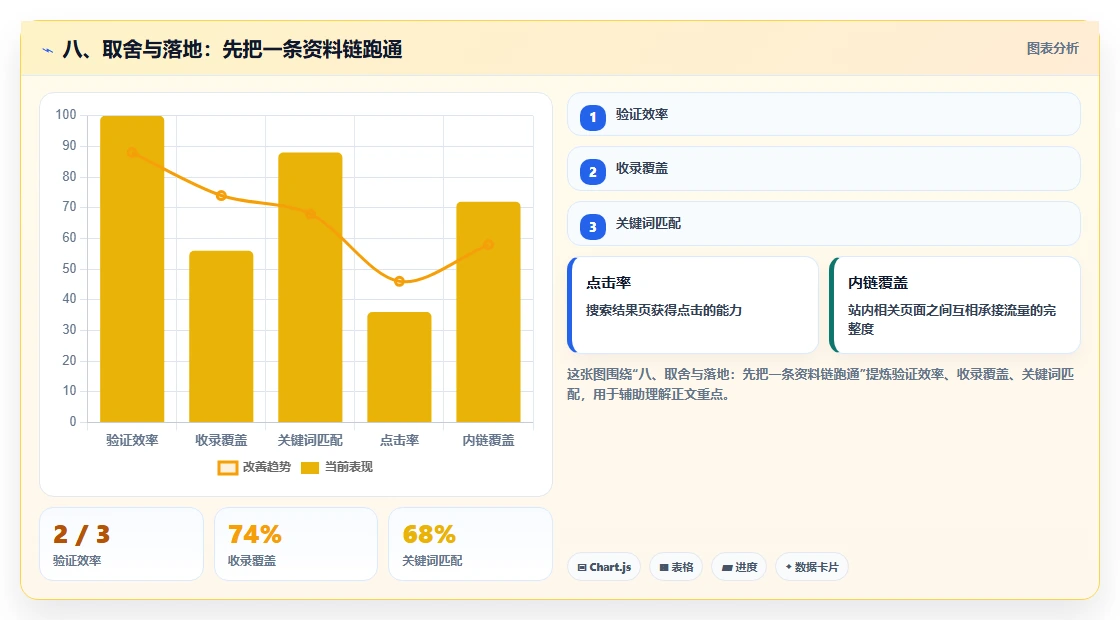1120x620 pixels.
Task: Click the 点击率 bar in the chart
Action: tap(399, 367)
